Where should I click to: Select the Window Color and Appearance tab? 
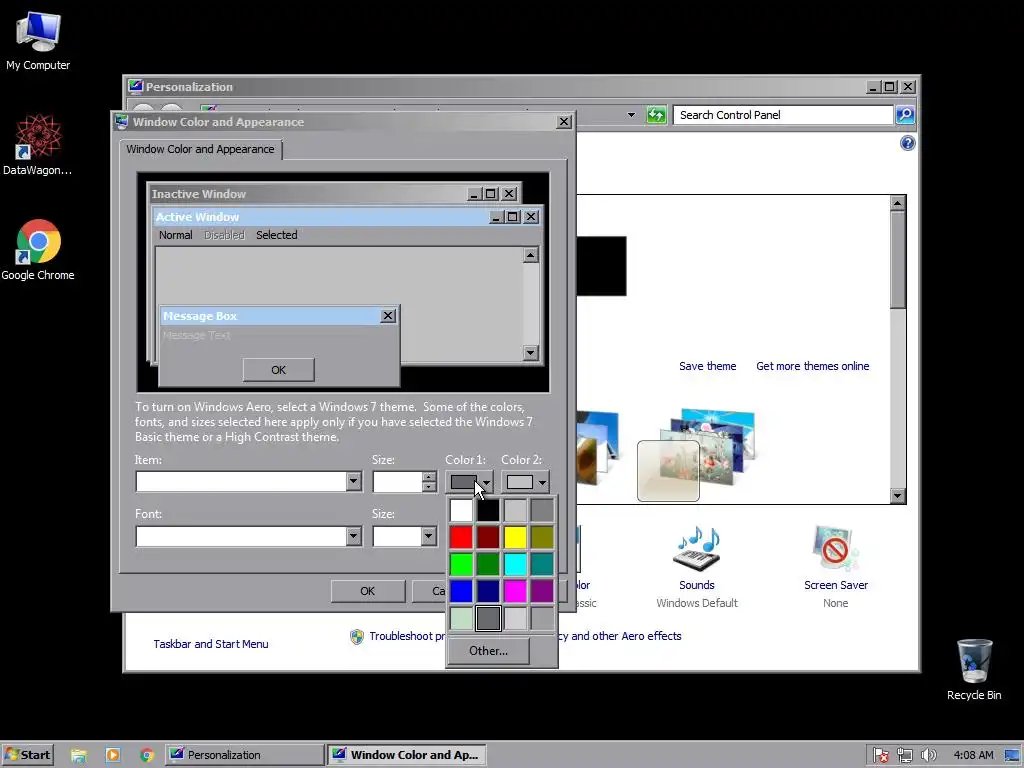point(200,149)
